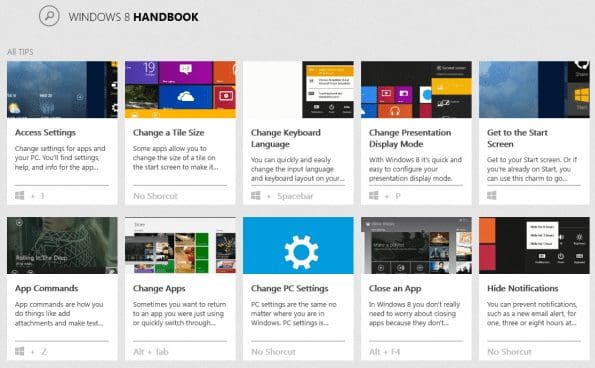Viewport: 595px width, 368px height.
Task: Click No Shortcut under Hide Notifications
Action: click(x=509, y=352)
